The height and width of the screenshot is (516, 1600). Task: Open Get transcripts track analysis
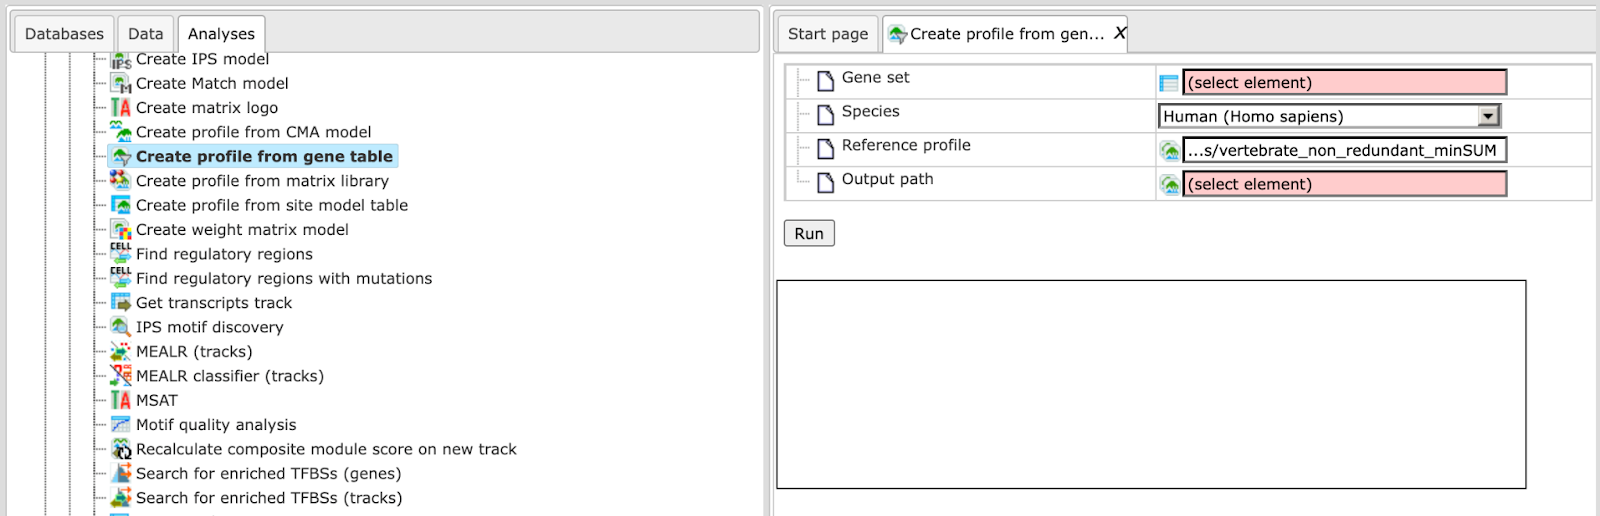click(x=214, y=303)
